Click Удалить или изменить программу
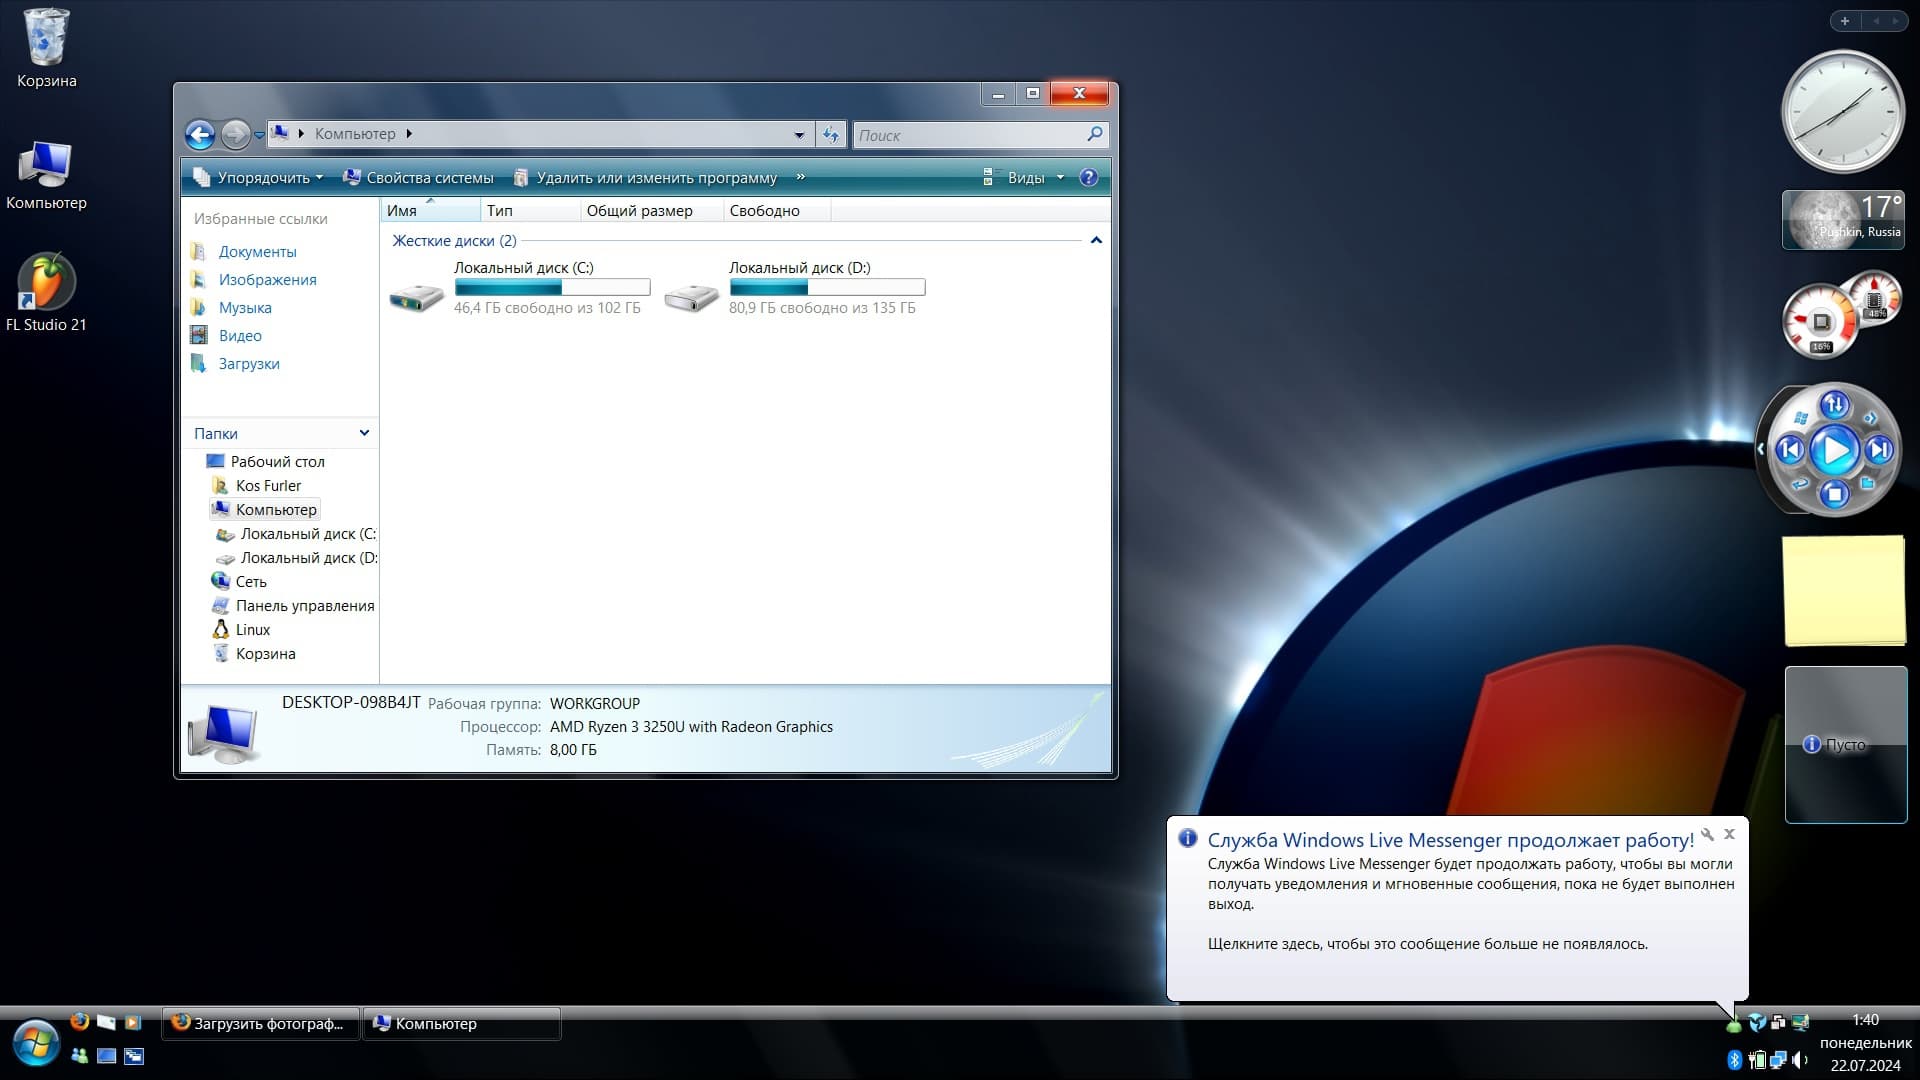 [645, 178]
